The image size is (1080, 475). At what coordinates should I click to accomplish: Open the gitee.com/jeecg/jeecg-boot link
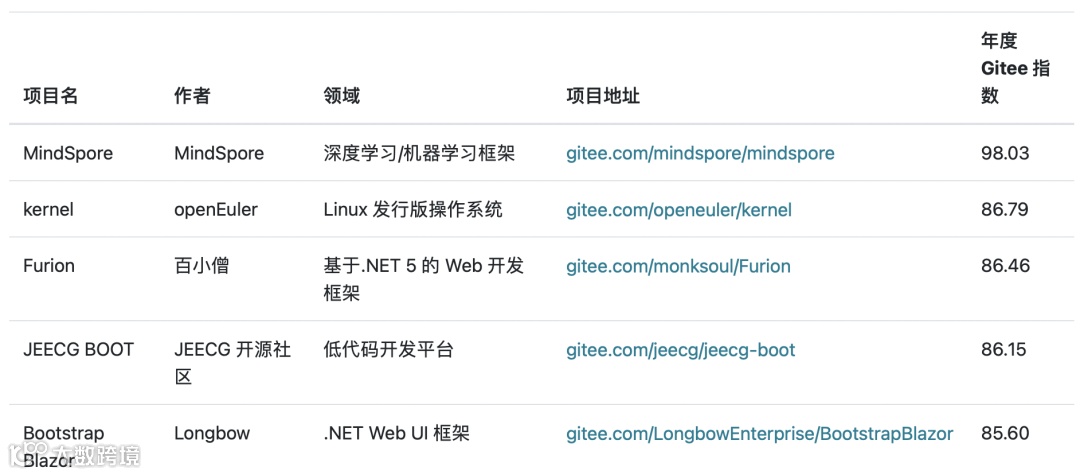pos(681,350)
